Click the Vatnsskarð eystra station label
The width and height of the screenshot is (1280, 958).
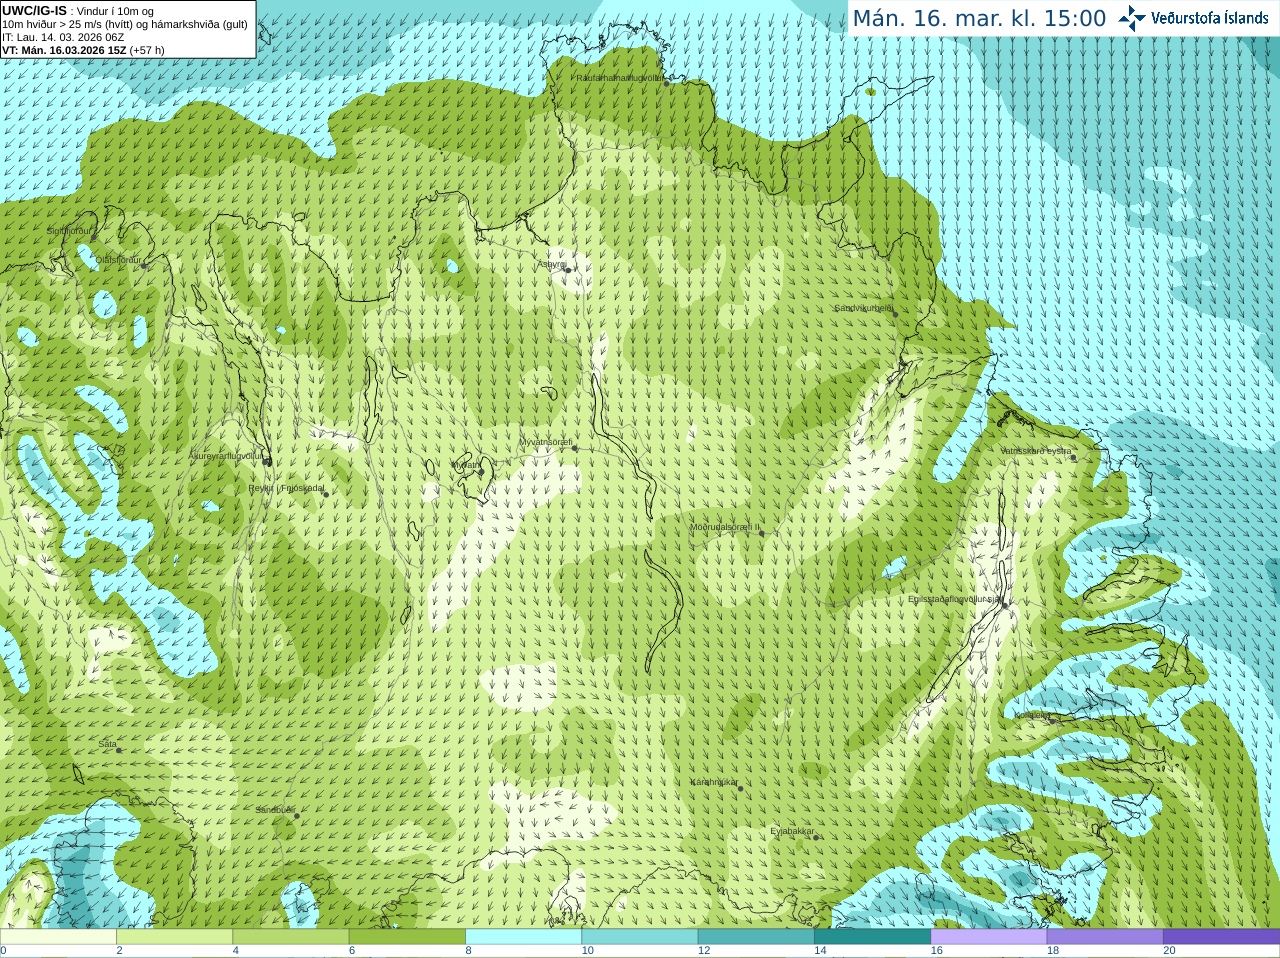(x=1036, y=451)
